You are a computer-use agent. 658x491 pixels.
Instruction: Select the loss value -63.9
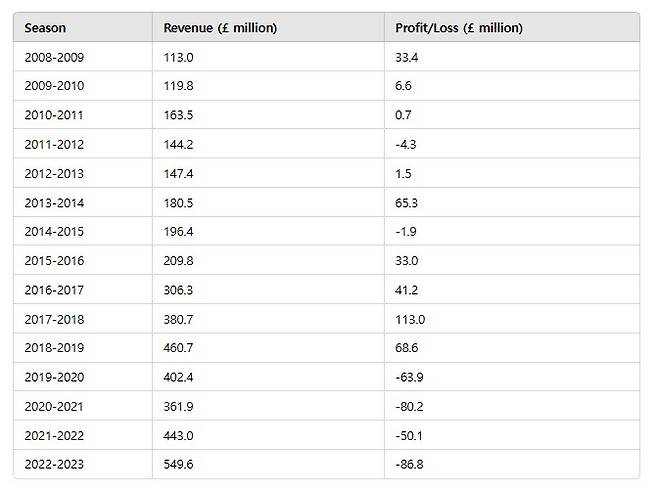point(411,377)
